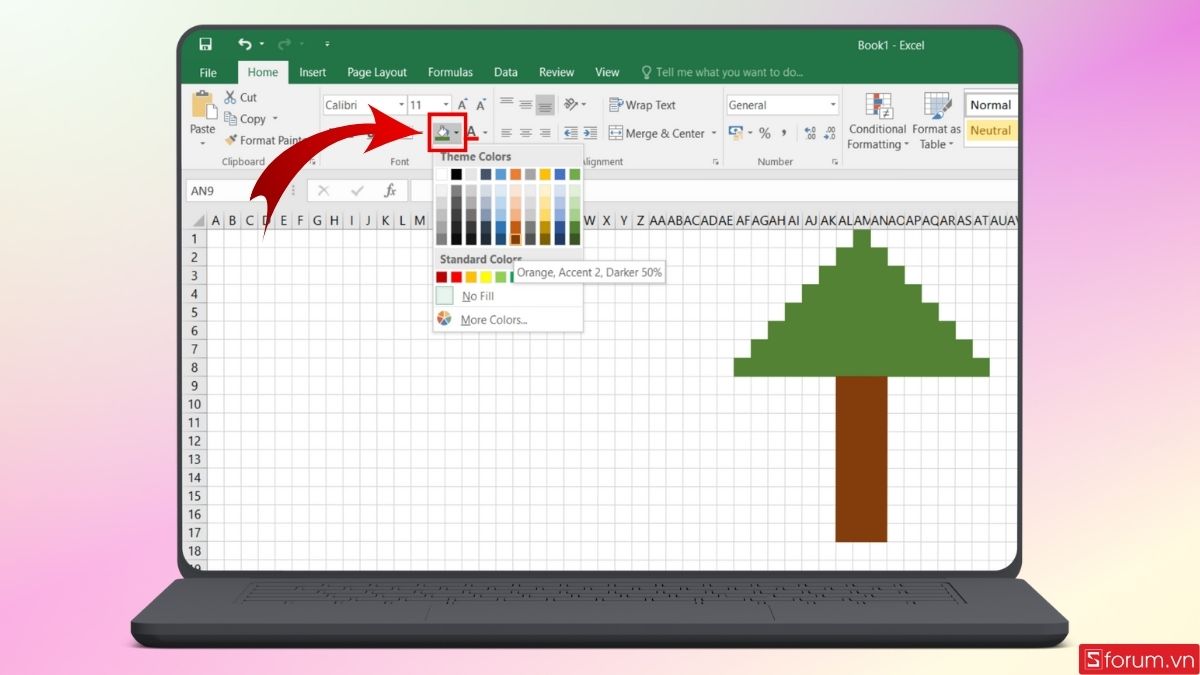The height and width of the screenshot is (675, 1200).
Task: Open the File tab
Action: 208,72
